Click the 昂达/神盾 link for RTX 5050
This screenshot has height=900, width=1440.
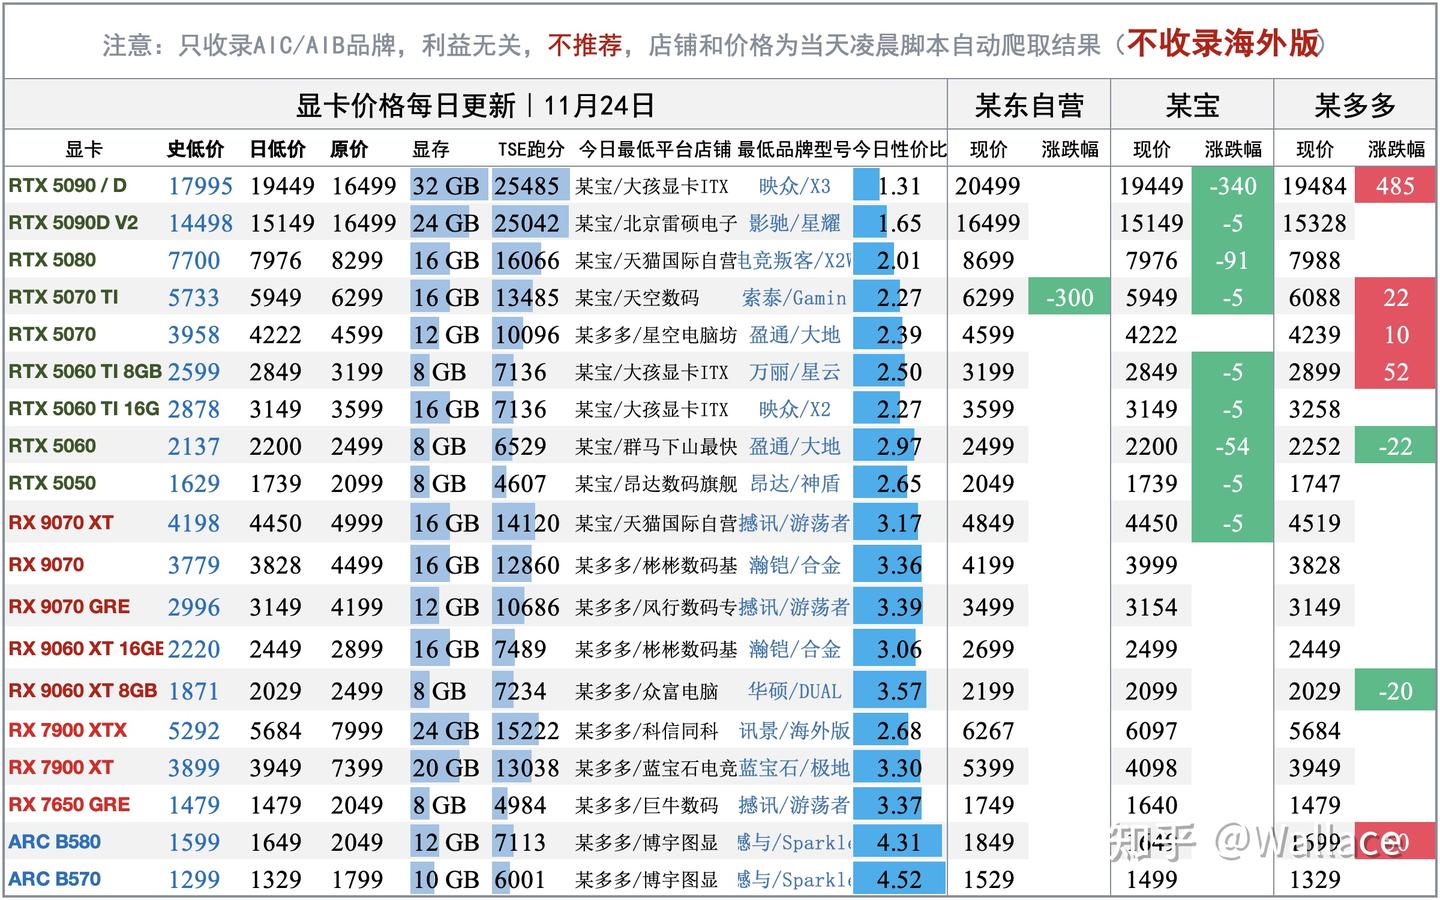pos(795,483)
